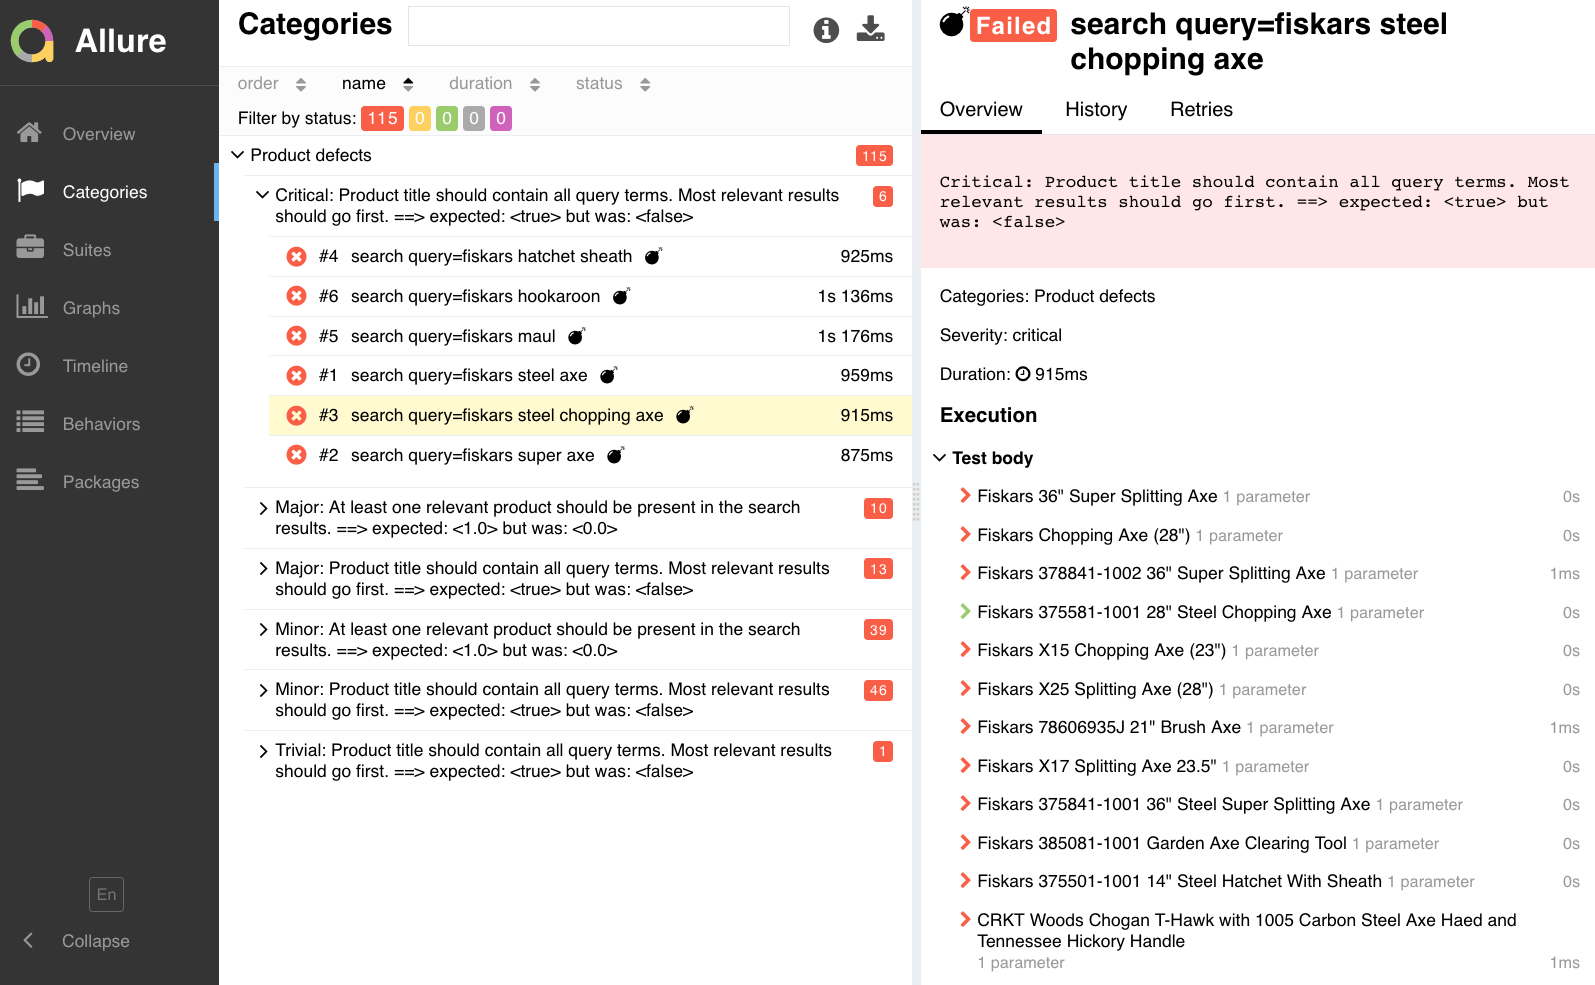Open Graphs from the sidebar
The width and height of the screenshot is (1595, 985).
pyautogui.click(x=90, y=308)
